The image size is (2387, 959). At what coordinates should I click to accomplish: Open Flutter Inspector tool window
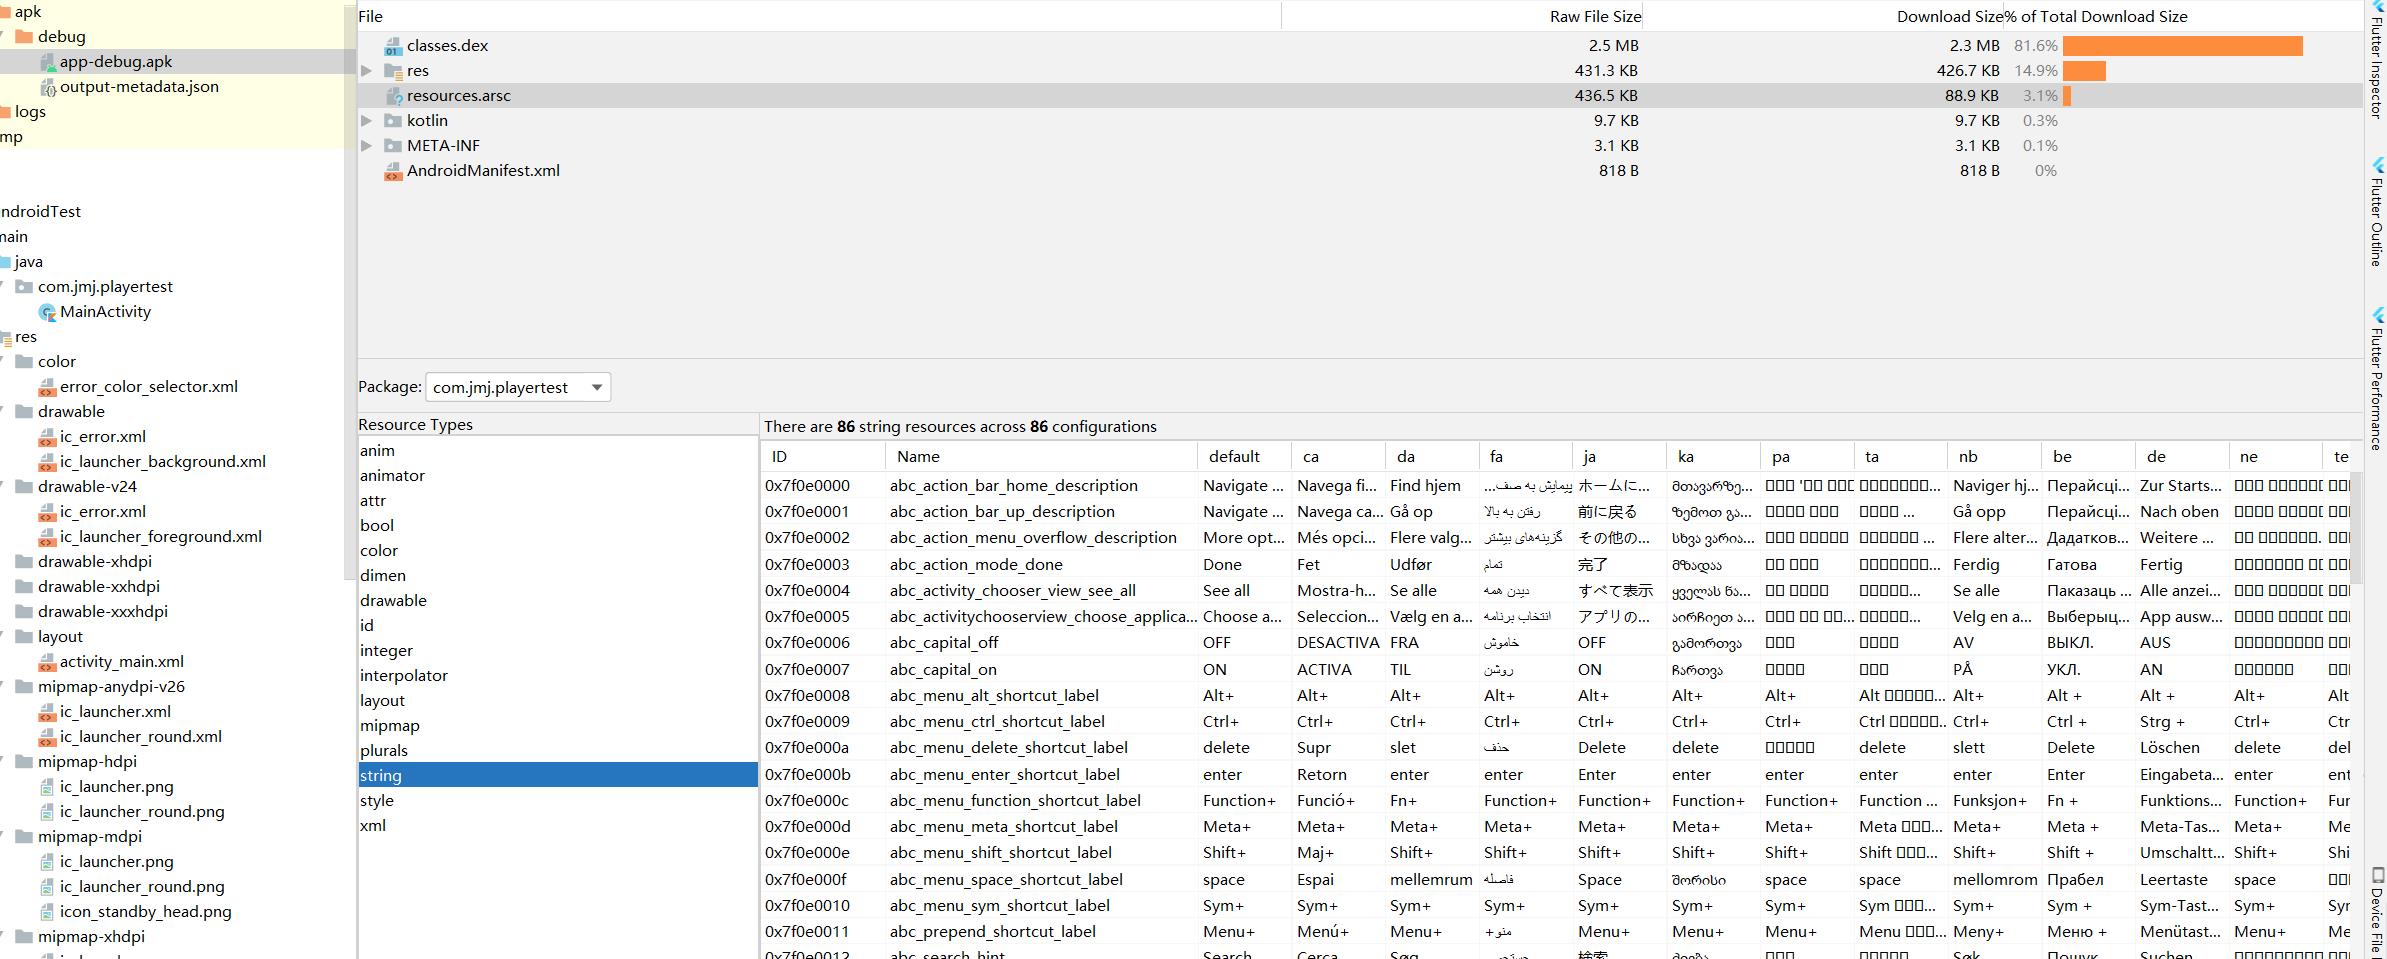(2377, 60)
